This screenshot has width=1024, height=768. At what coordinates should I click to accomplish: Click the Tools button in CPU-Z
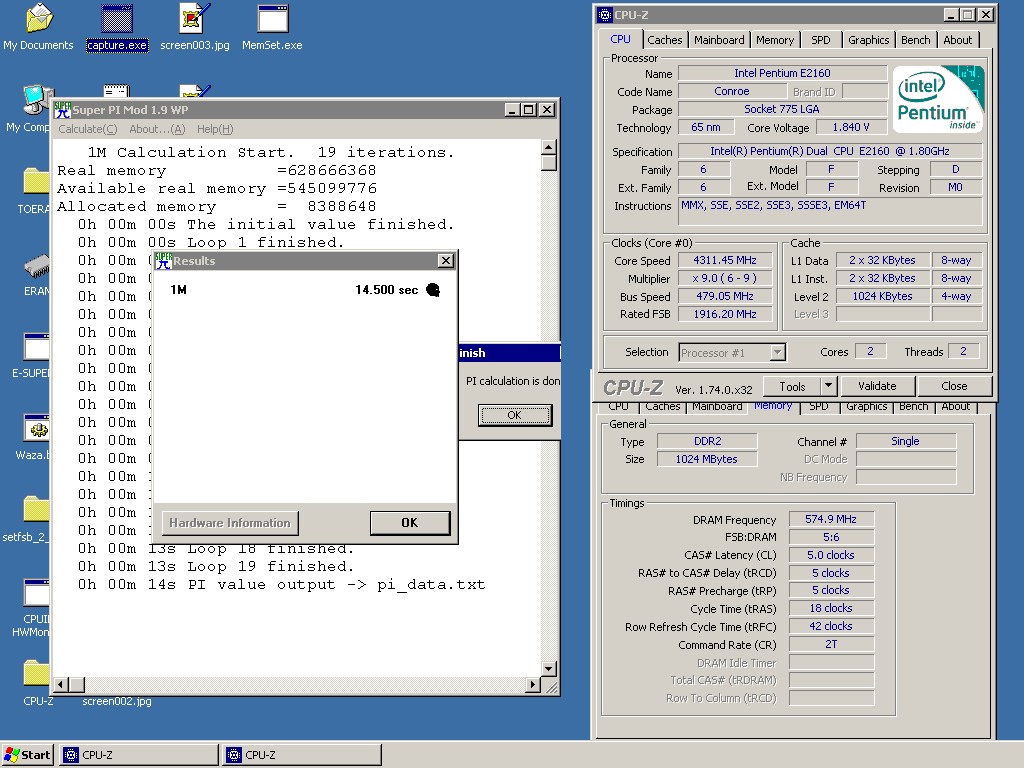click(x=792, y=386)
